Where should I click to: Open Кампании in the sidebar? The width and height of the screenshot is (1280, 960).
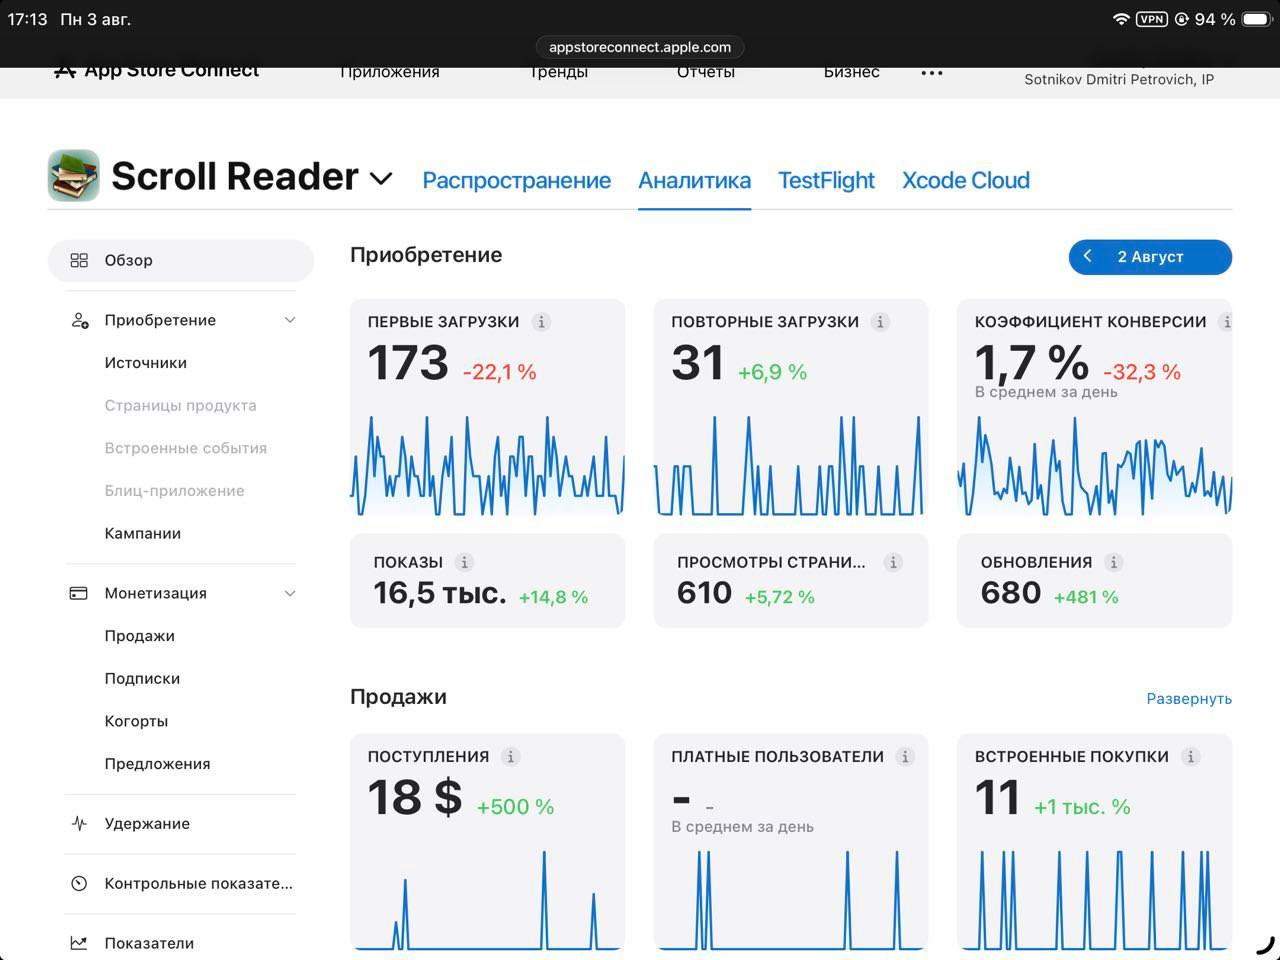point(143,533)
